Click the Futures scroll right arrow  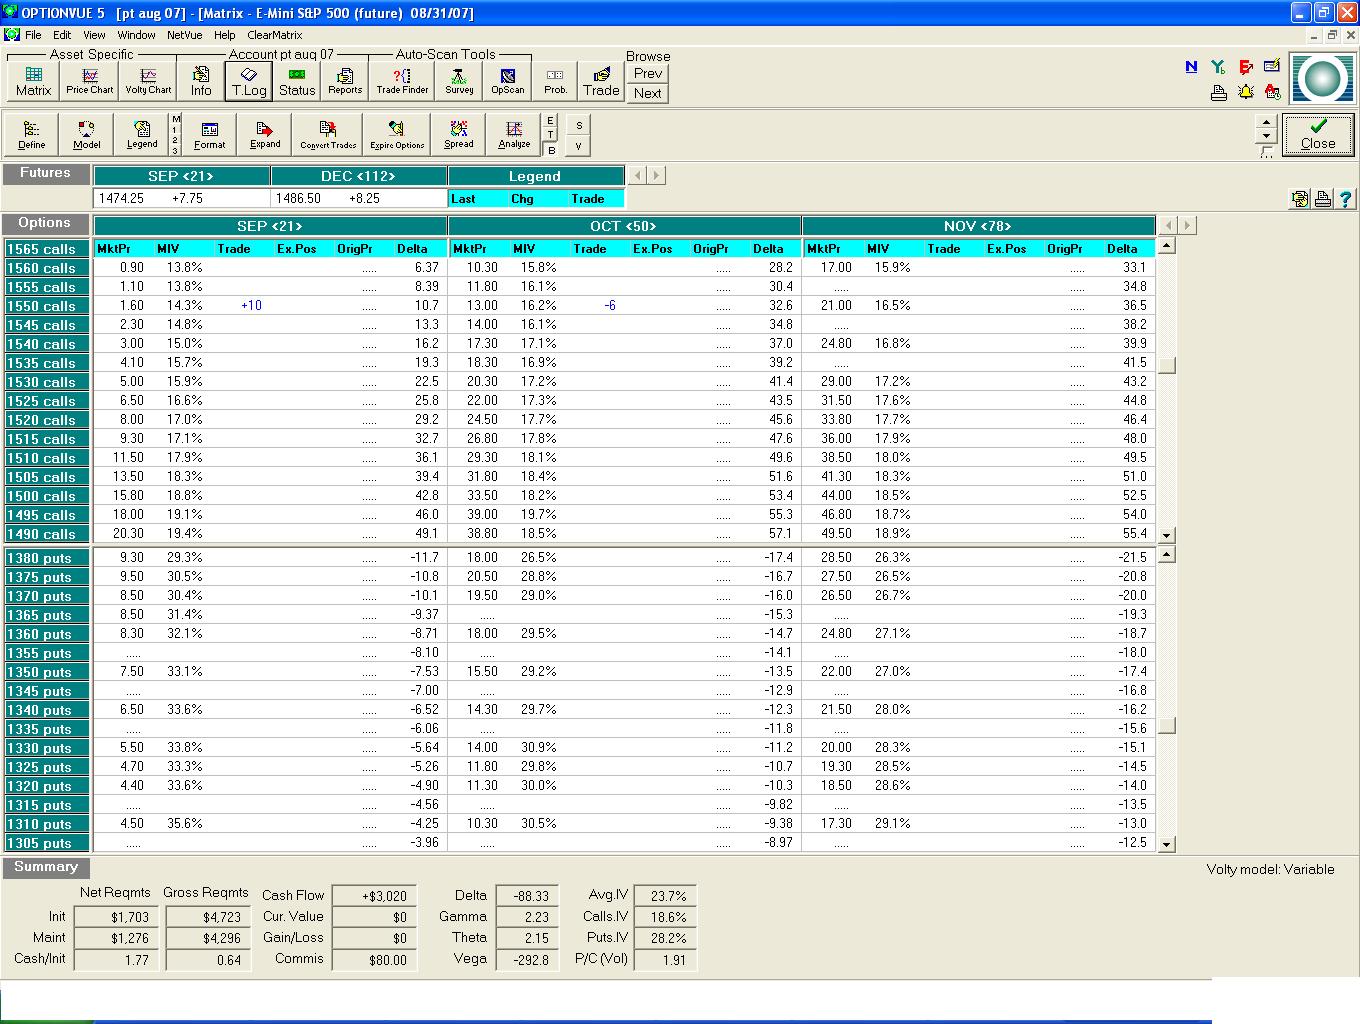coord(656,175)
